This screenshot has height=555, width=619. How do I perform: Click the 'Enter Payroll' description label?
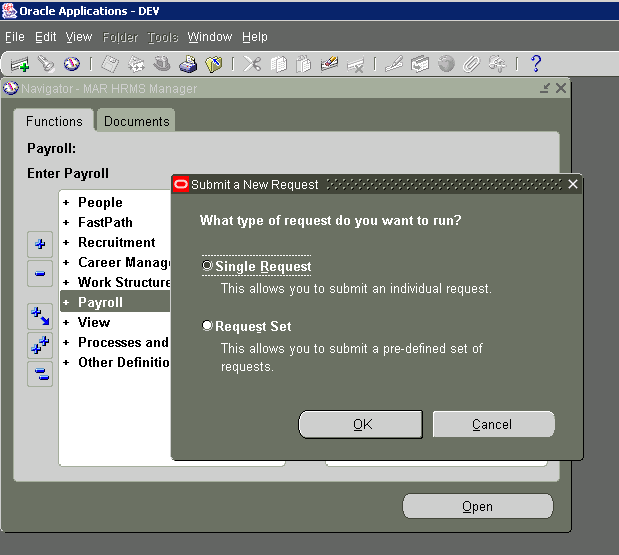pyautogui.click(x=68, y=174)
